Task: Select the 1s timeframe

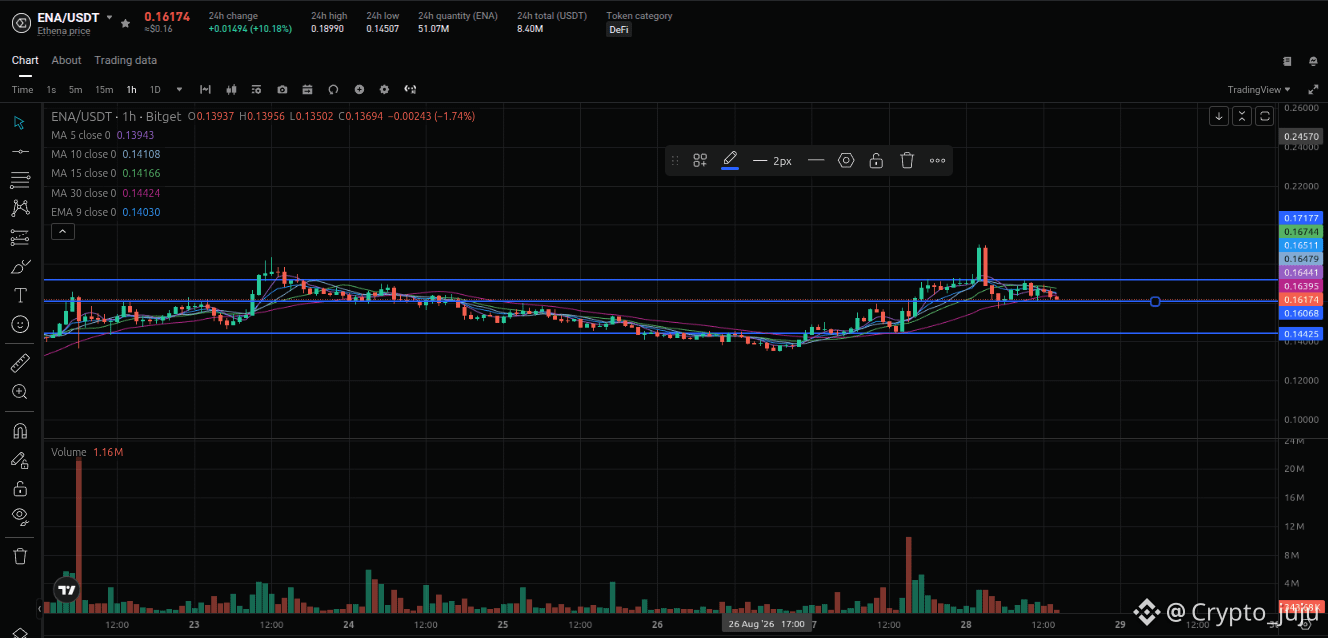Action: tap(51, 89)
